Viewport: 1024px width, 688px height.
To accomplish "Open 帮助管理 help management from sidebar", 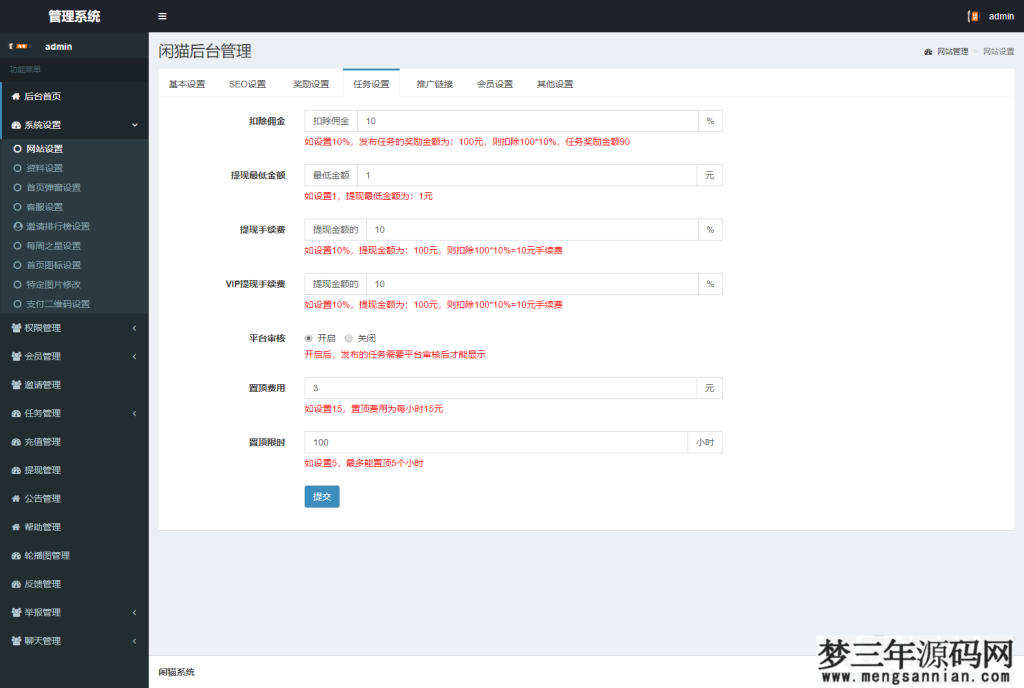I will 44,527.
